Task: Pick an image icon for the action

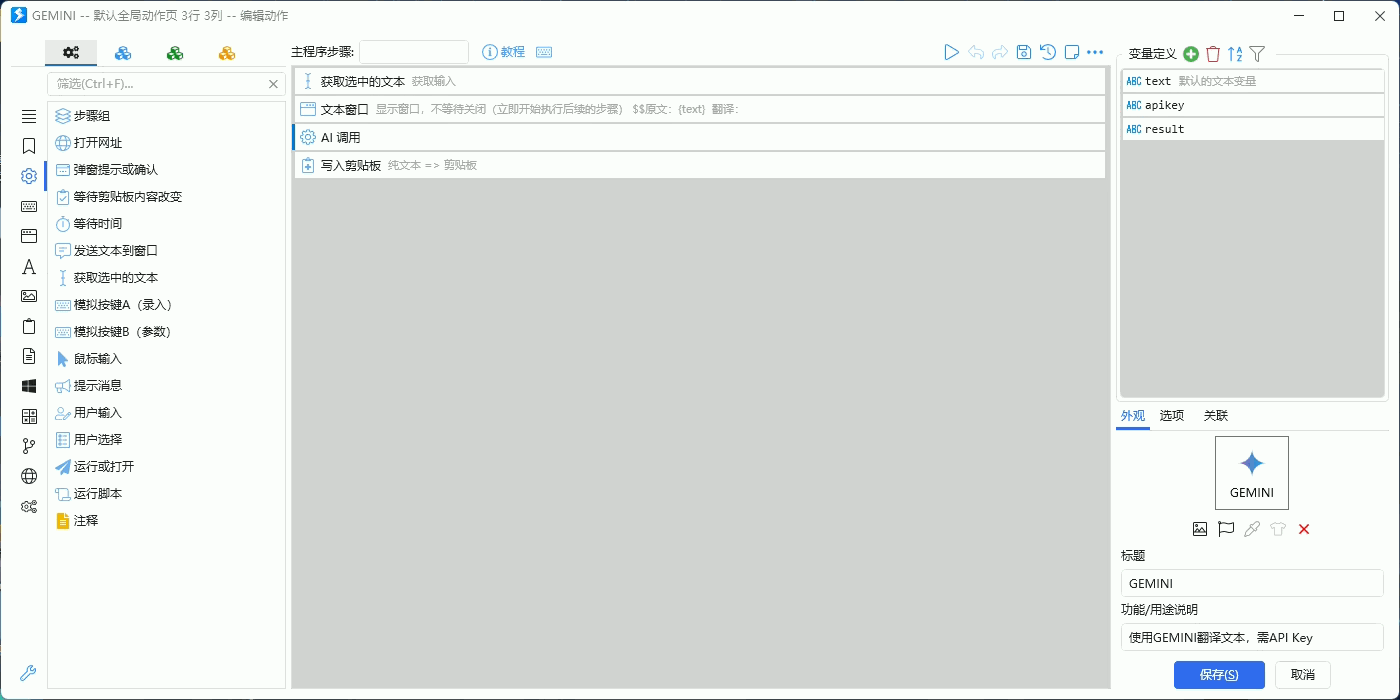Action: tap(1200, 529)
